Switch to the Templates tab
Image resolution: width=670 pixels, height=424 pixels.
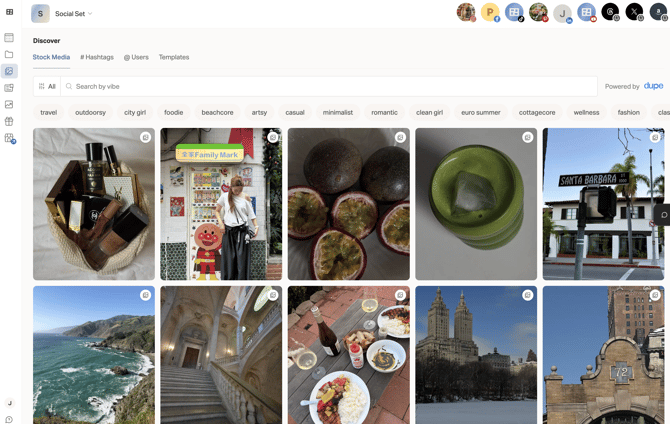[x=174, y=57]
